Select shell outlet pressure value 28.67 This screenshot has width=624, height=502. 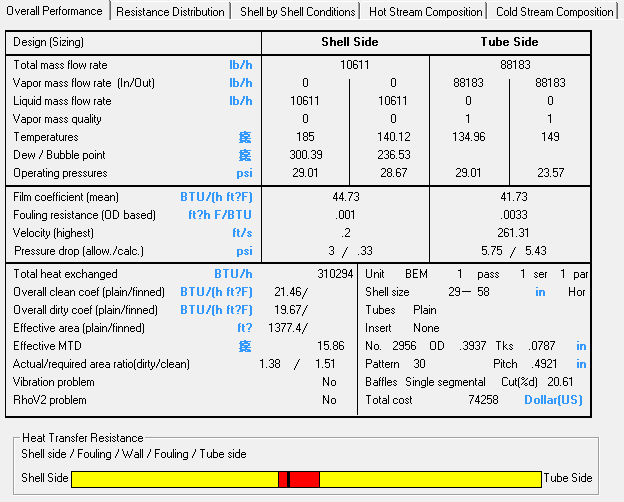tap(394, 173)
